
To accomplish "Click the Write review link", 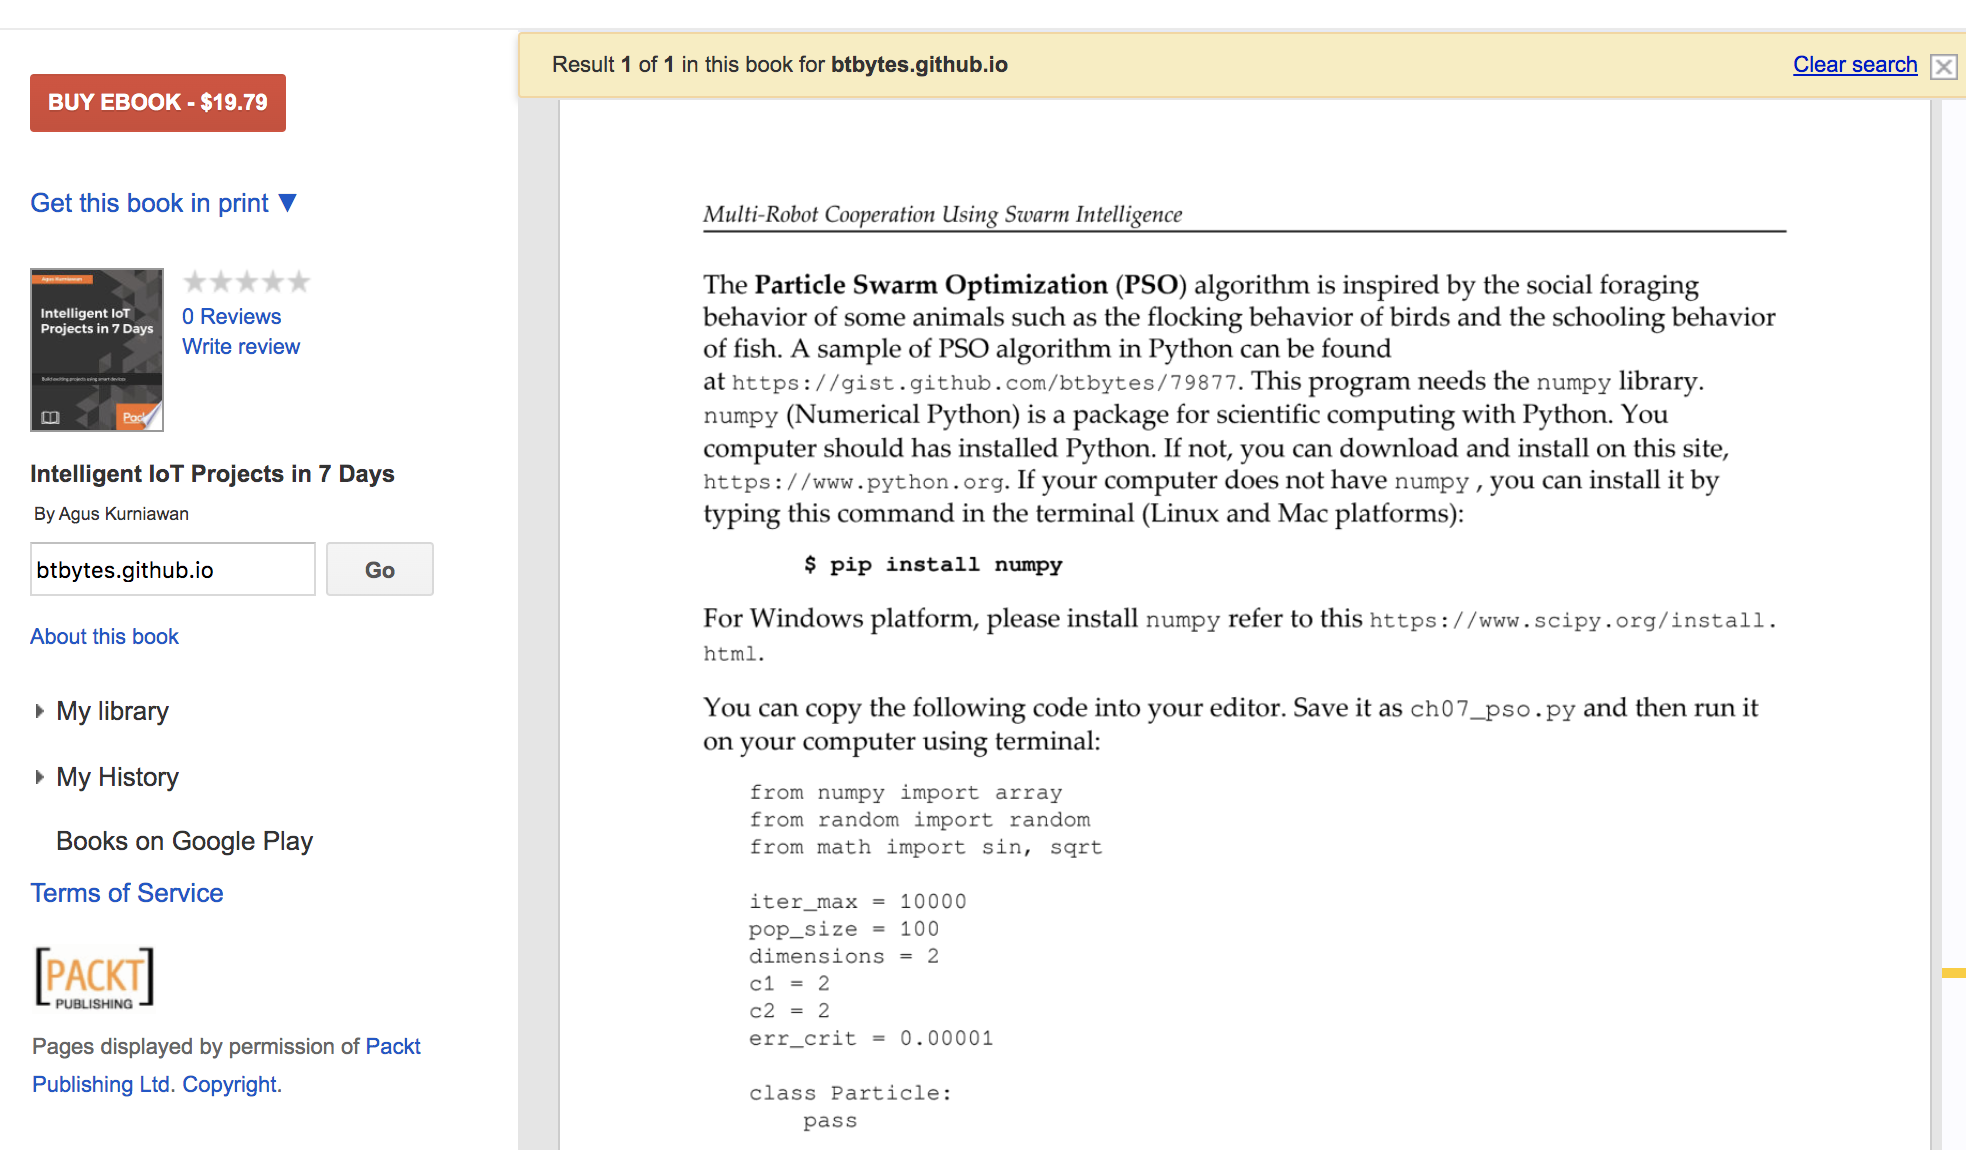I will (241, 346).
